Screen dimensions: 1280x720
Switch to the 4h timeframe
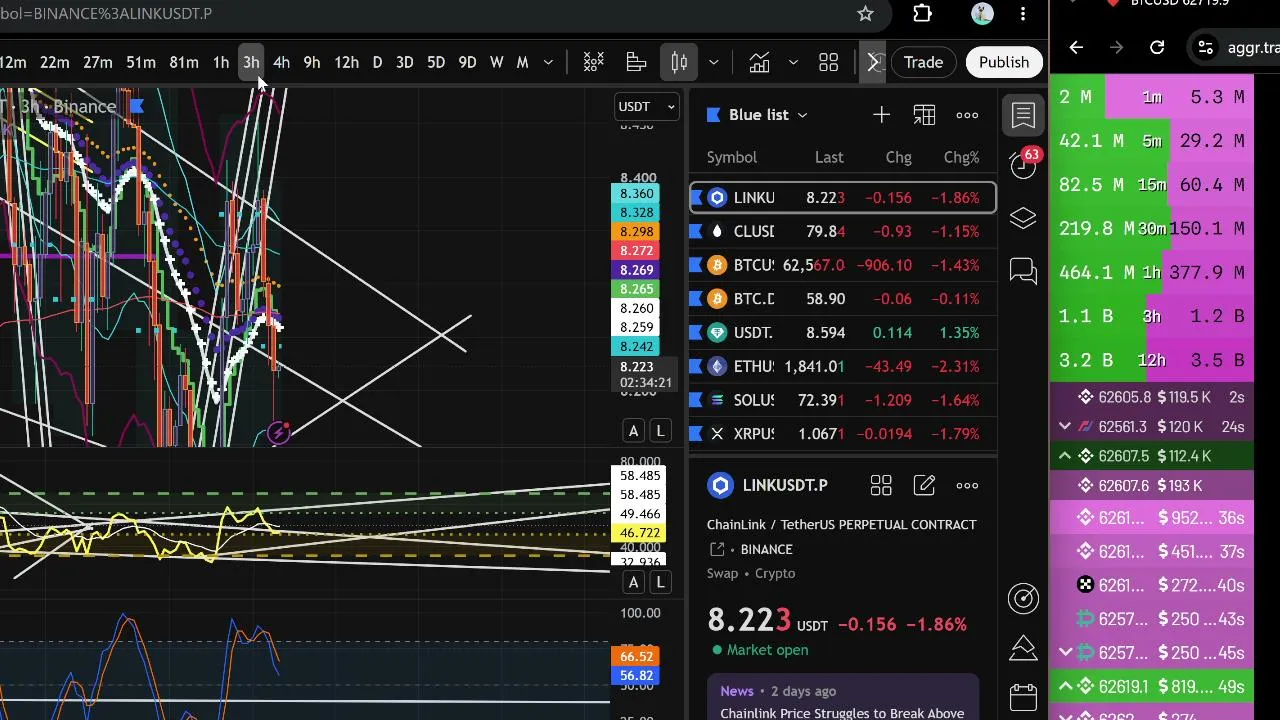[281, 63]
